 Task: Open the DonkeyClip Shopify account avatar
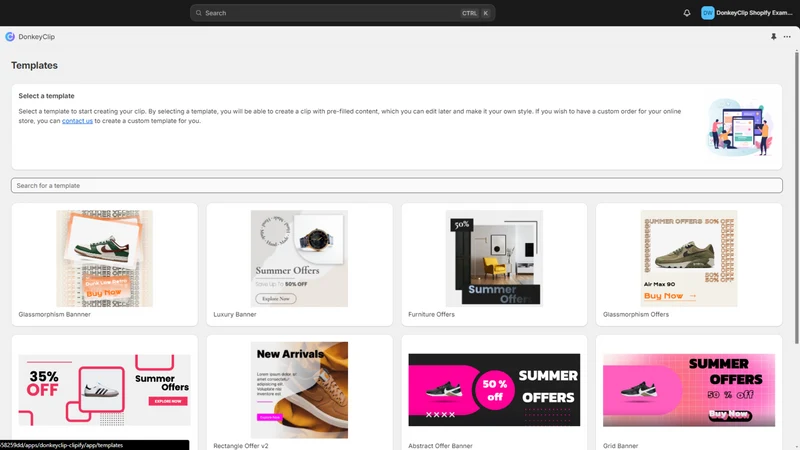(x=707, y=13)
